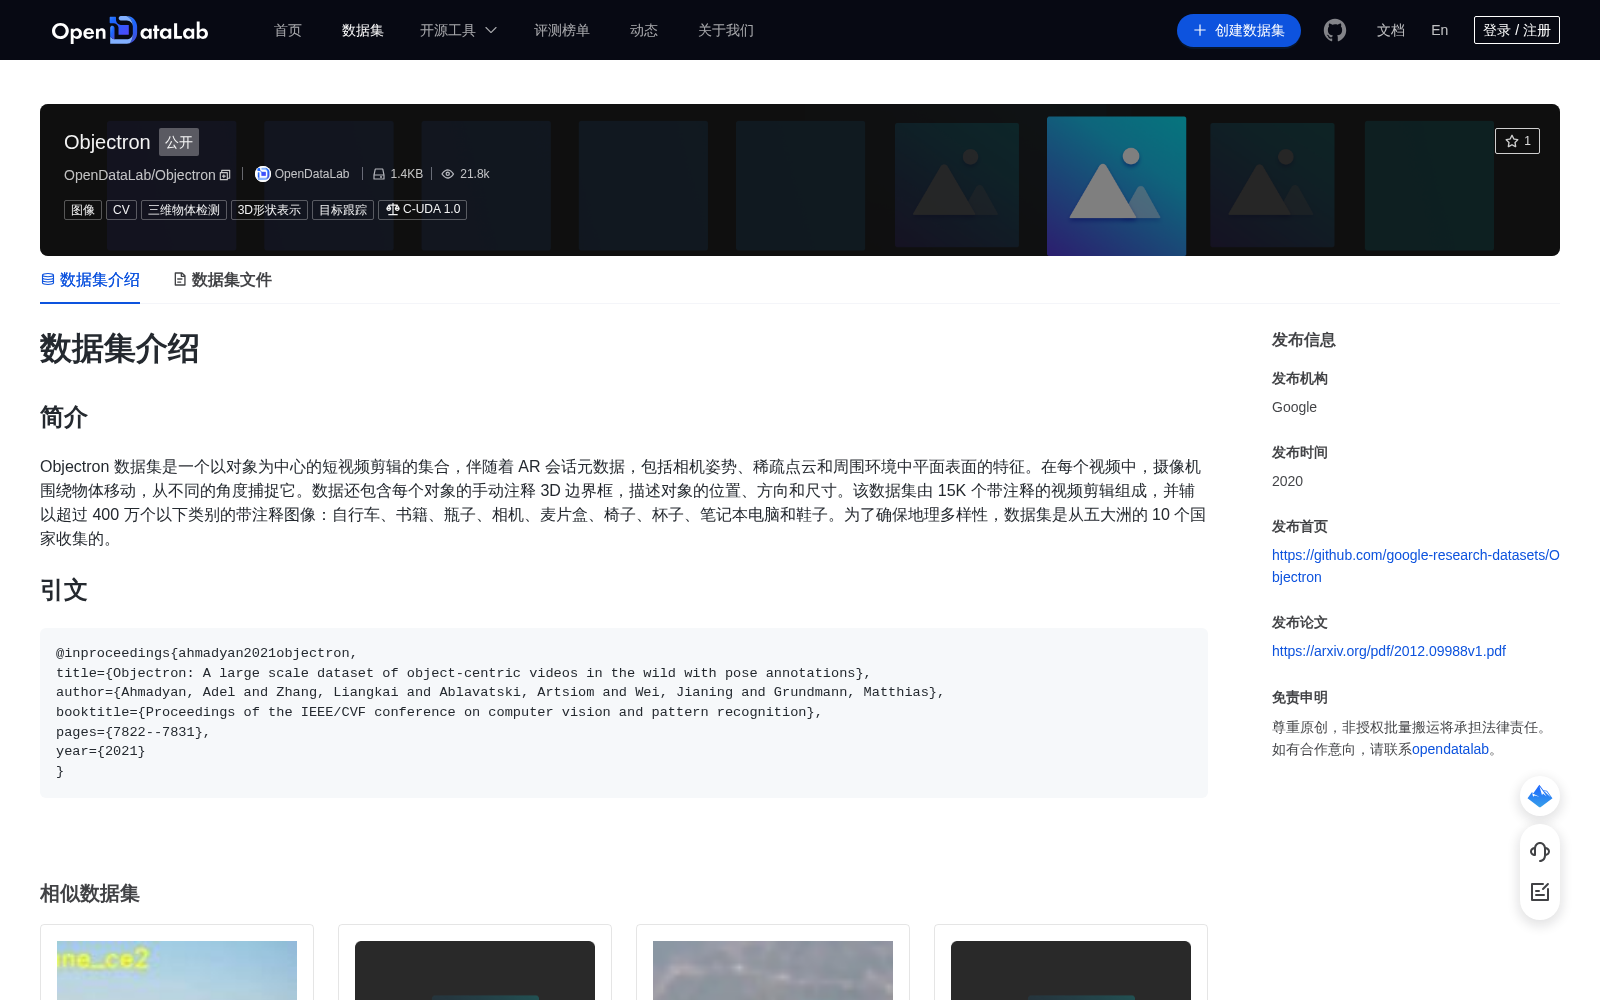This screenshot has height=1000, width=1600.
Task: Click the 图像 tag
Action: [83, 209]
